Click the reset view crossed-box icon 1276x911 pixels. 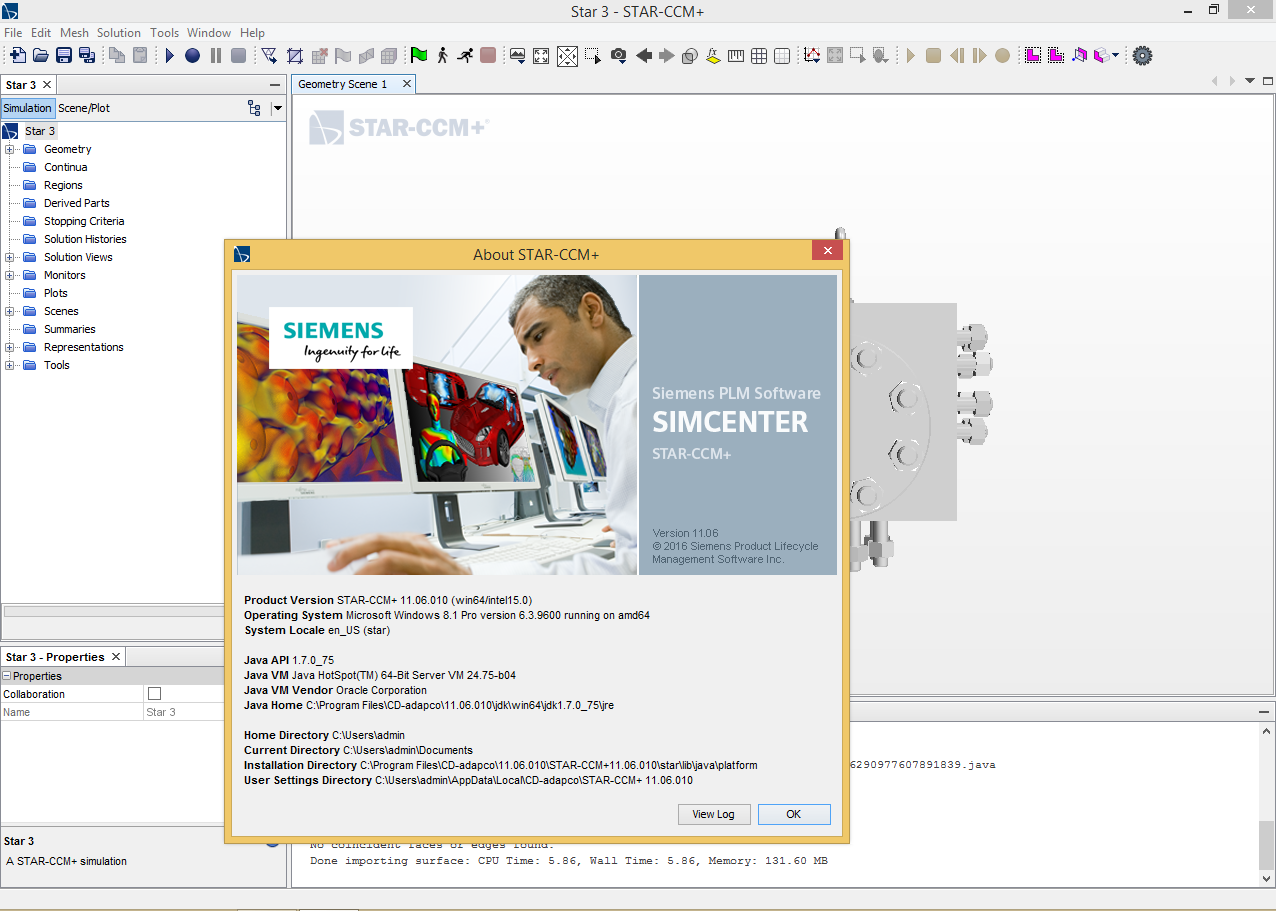point(567,56)
